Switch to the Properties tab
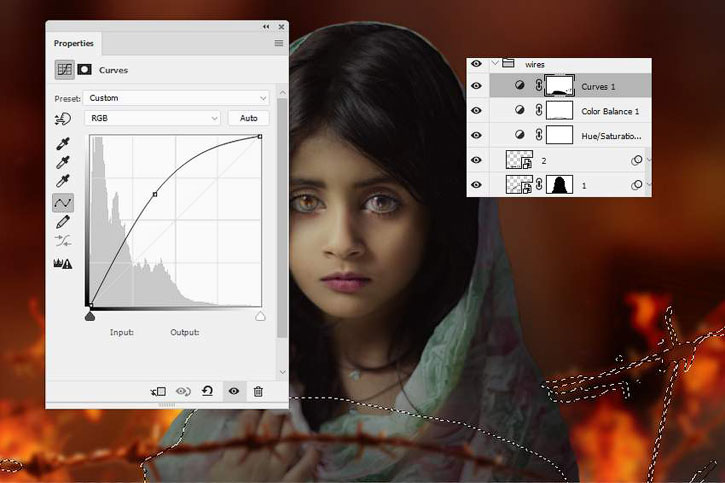Image resolution: width=725 pixels, height=483 pixels. [x=74, y=43]
